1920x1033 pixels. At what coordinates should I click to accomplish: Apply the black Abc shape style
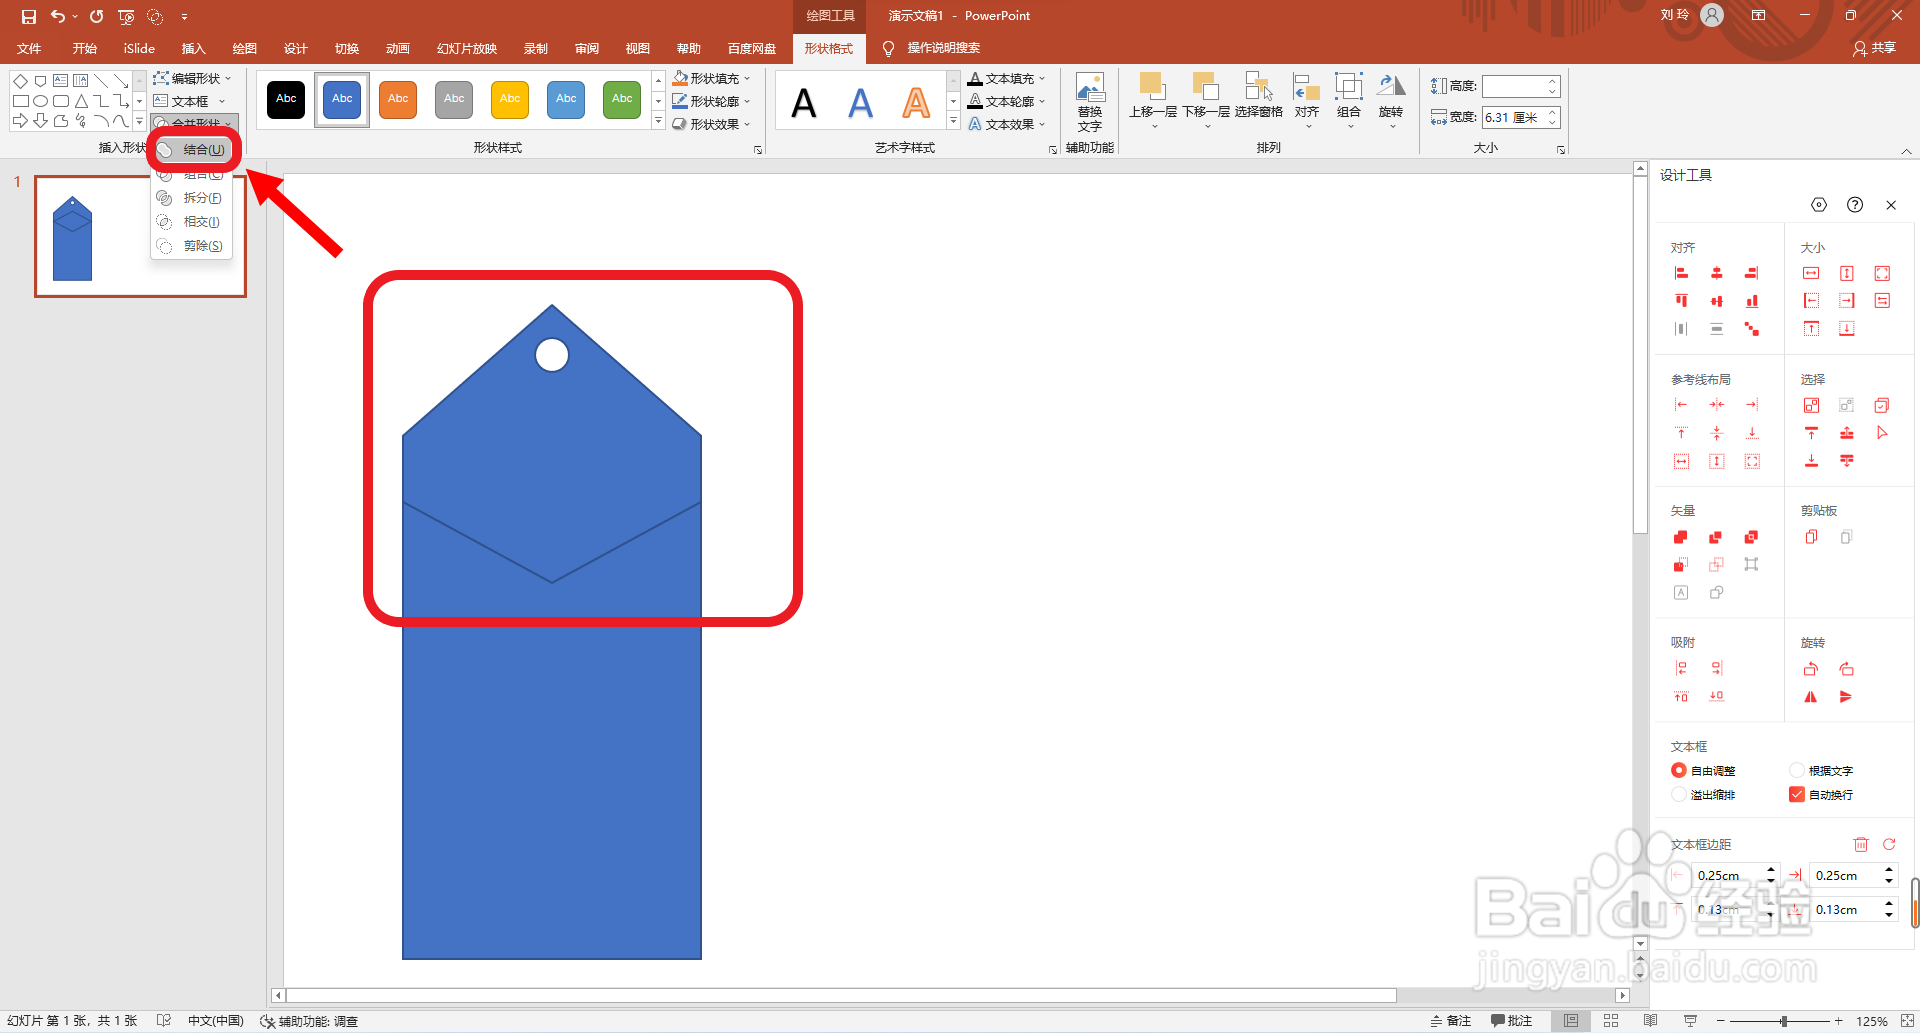pos(286,99)
